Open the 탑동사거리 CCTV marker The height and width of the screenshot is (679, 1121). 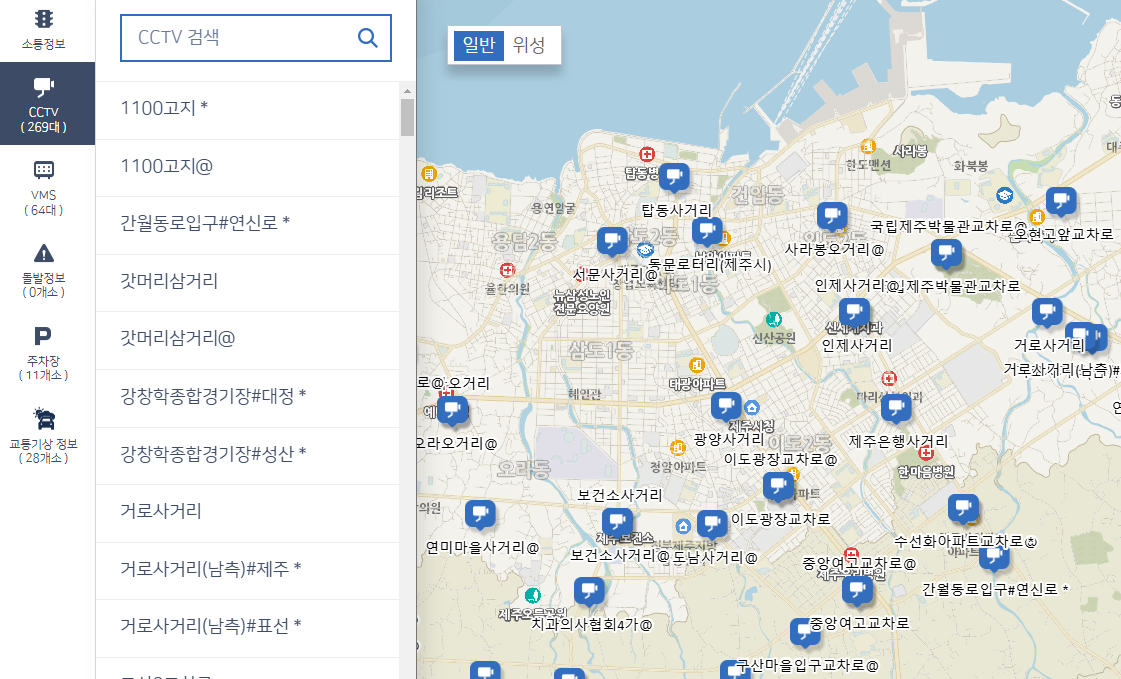point(673,177)
